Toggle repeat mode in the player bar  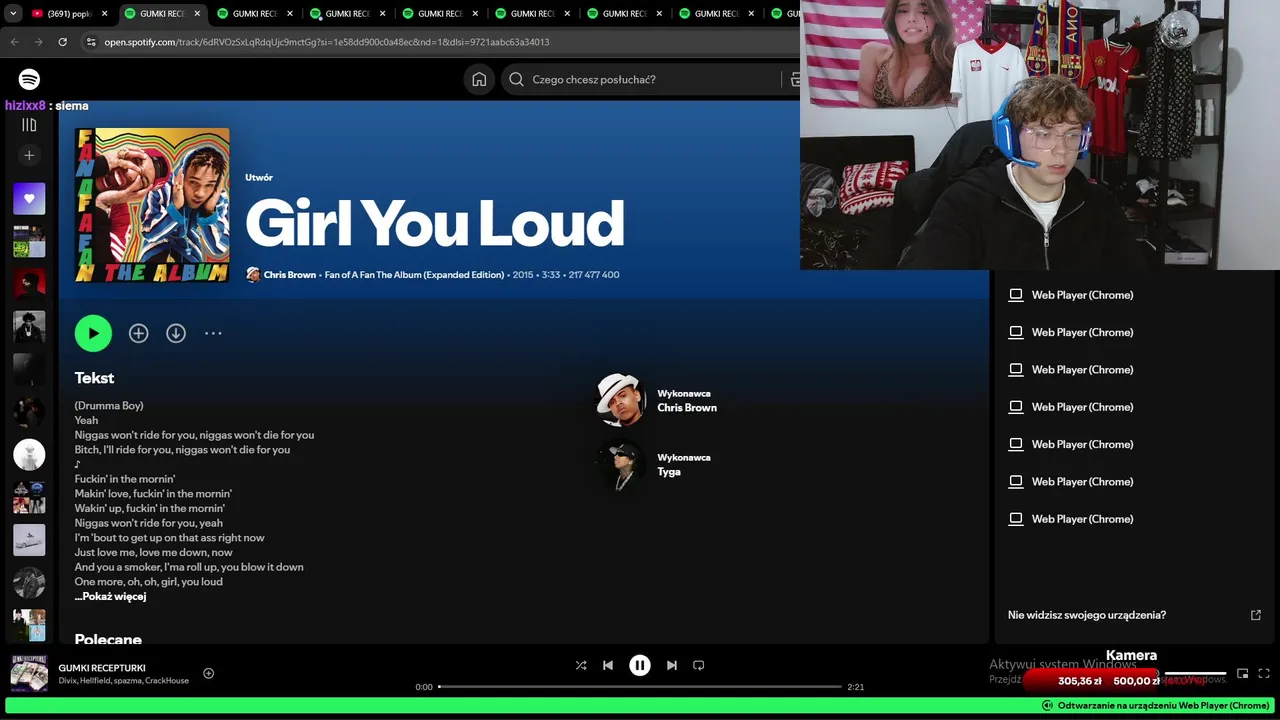(699, 665)
